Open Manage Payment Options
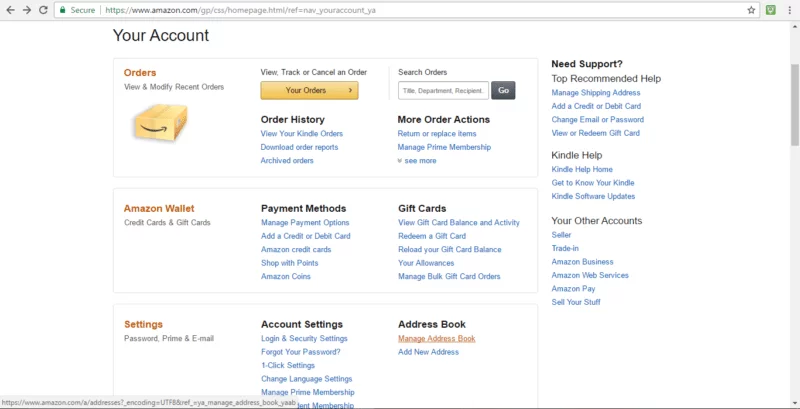Image resolution: width=800 pixels, height=409 pixels. click(305, 223)
